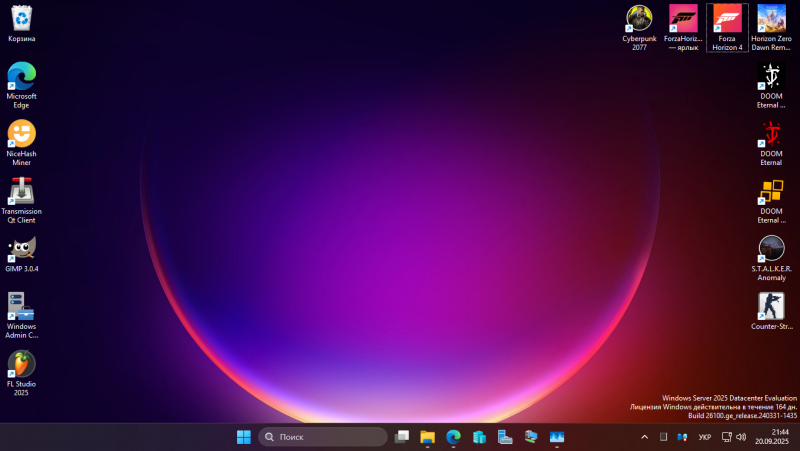Open the Корзина recycle bin icon
The image size is (800, 451).
point(21,19)
